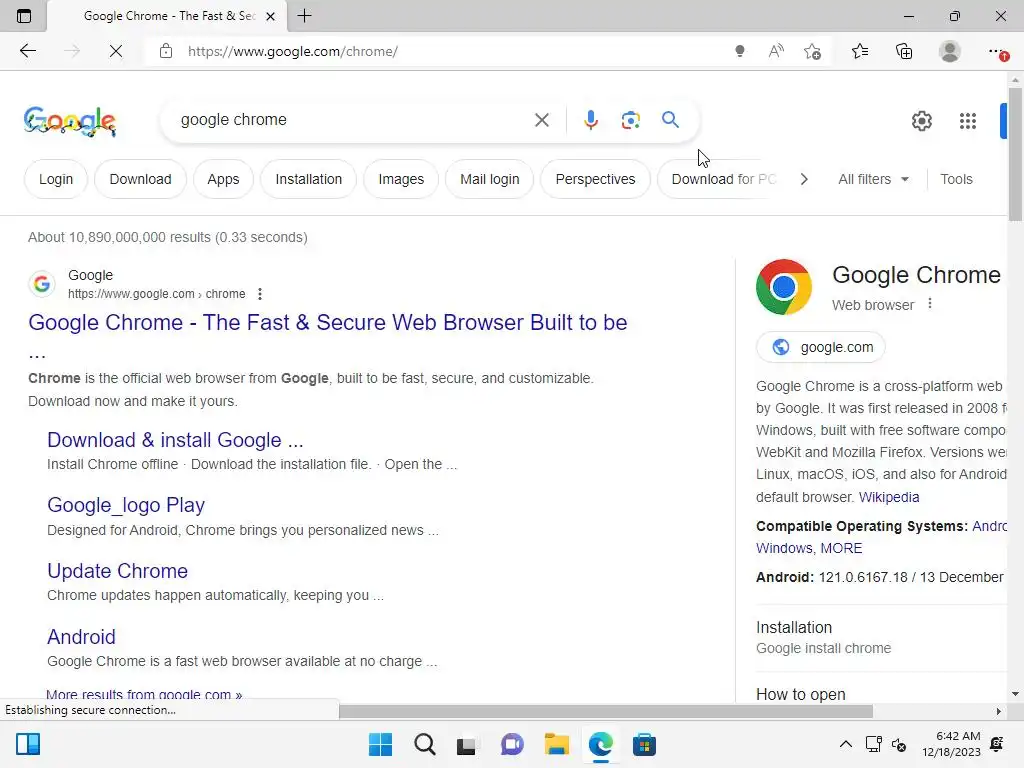1024x768 pixels.
Task: Open Edge Settings and more menu
Action: pos(997,51)
